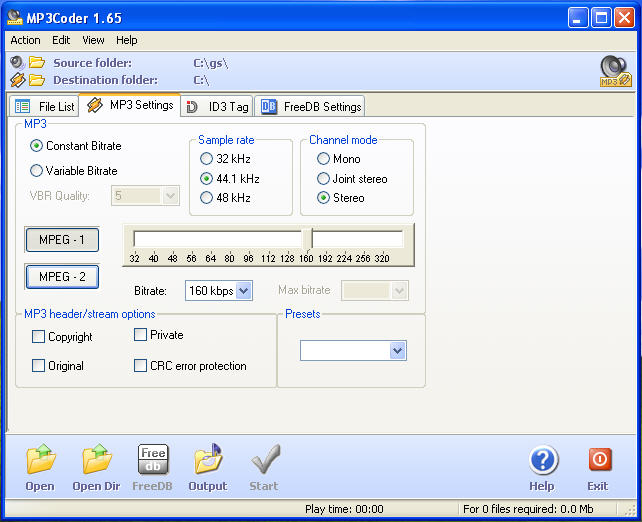
Task: Open the Presets dropdown list
Action: (x=398, y=350)
